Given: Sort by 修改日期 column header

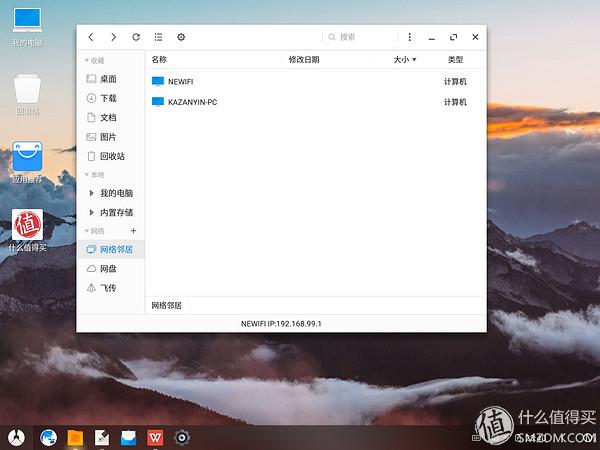Looking at the screenshot, I should coord(304,60).
